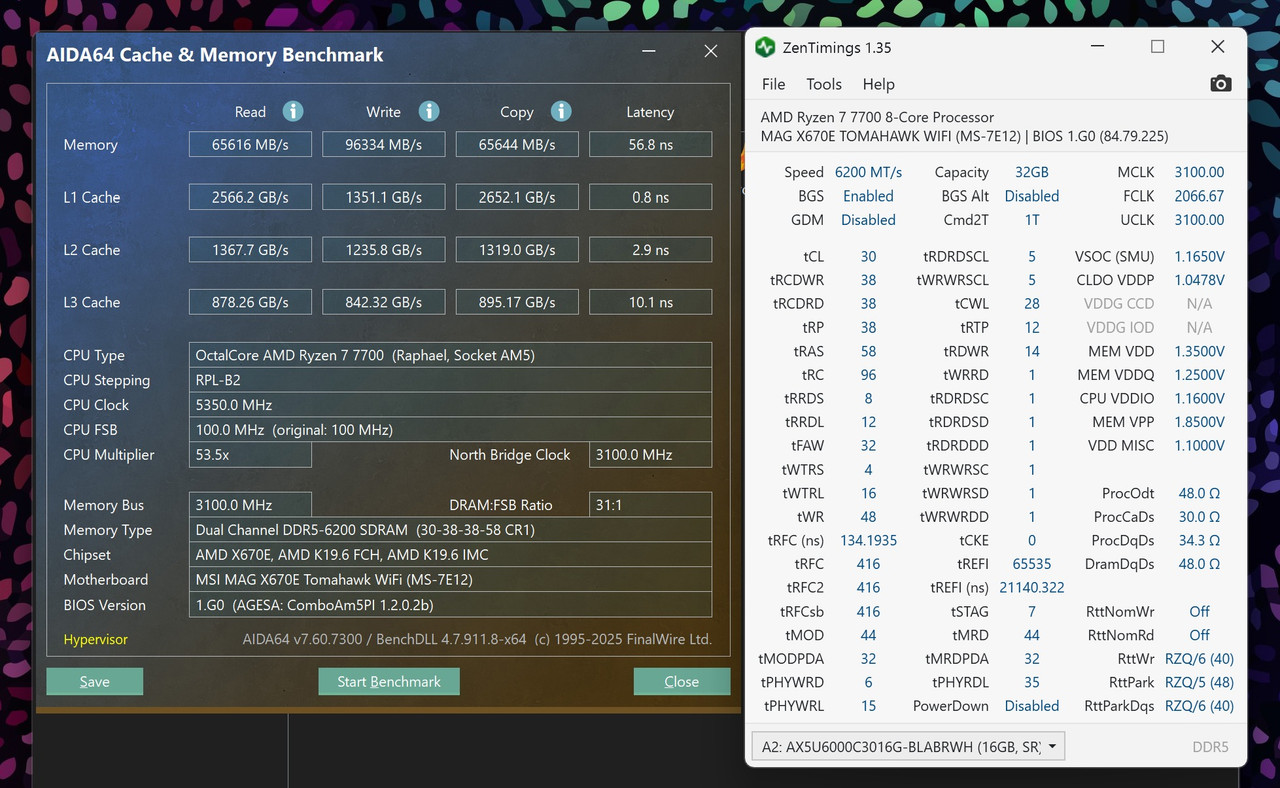Click Memory Latency value 56.8 ns
The height and width of the screenshot is (788, 1280).
tap(651, 144)
